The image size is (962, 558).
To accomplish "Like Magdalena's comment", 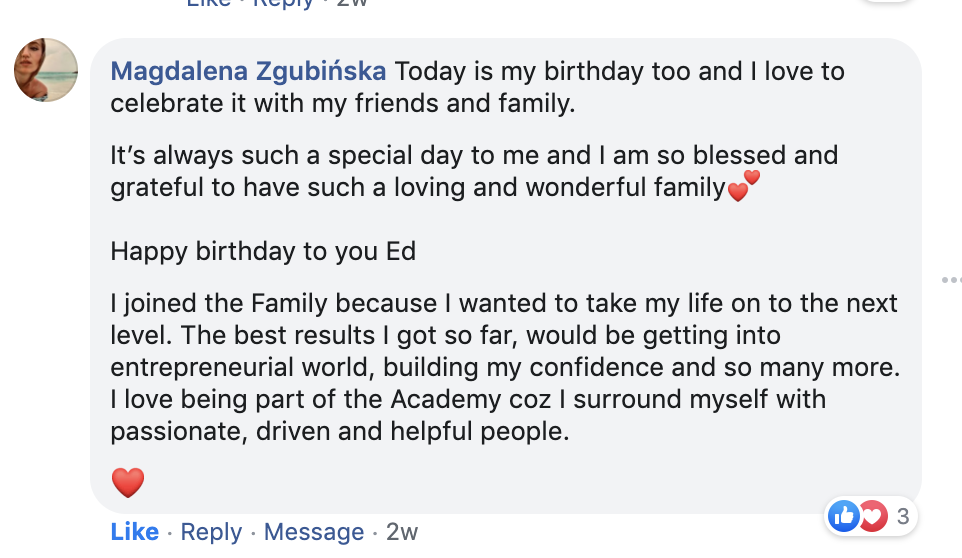I will tap(135, 532).
